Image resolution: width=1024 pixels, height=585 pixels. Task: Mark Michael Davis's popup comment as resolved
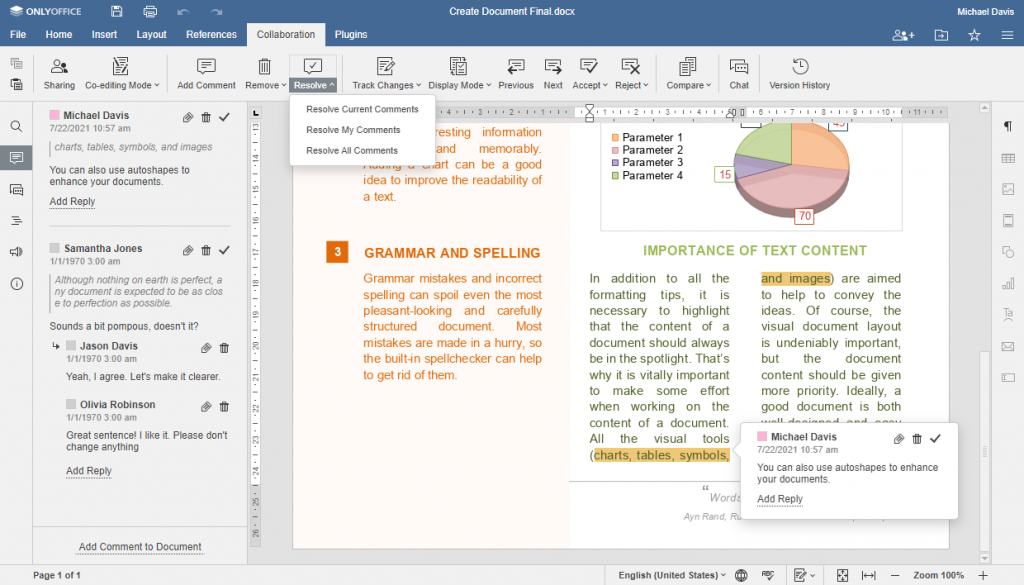pyautogui.click(x=935, y=439)
